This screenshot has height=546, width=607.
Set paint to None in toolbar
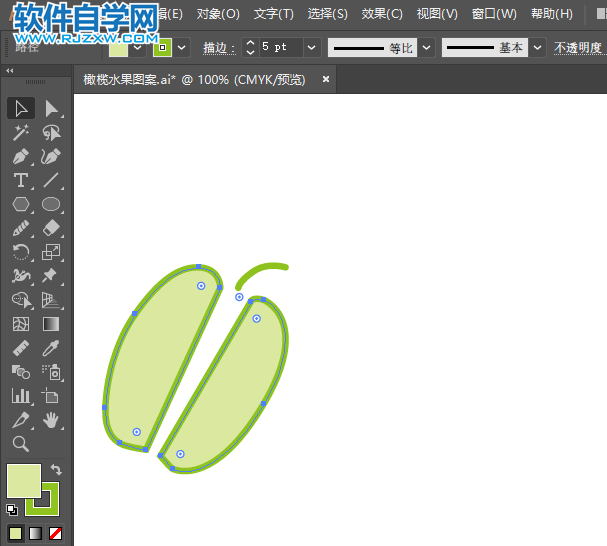tap(56, 533)
